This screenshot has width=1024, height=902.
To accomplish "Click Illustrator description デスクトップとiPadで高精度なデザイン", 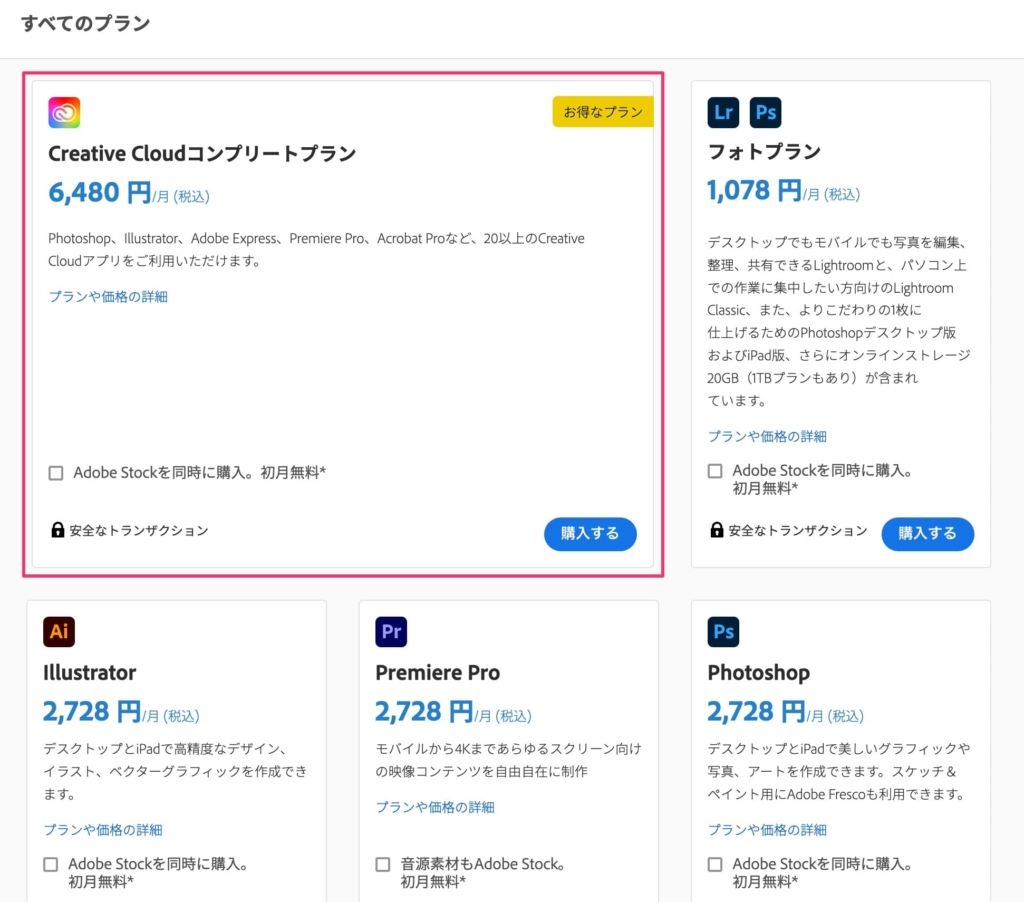I will [175, 771].
